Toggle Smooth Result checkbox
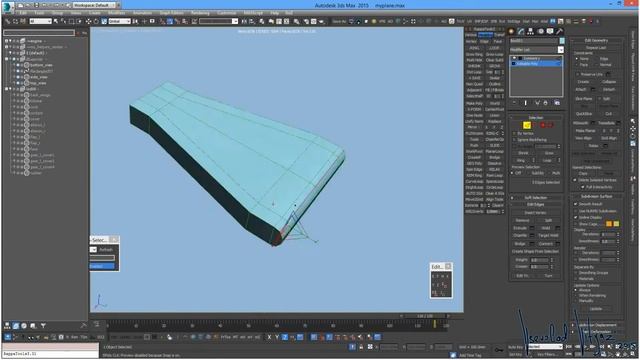Viewport: 640px width, 360px height. (x=576, y=204)
